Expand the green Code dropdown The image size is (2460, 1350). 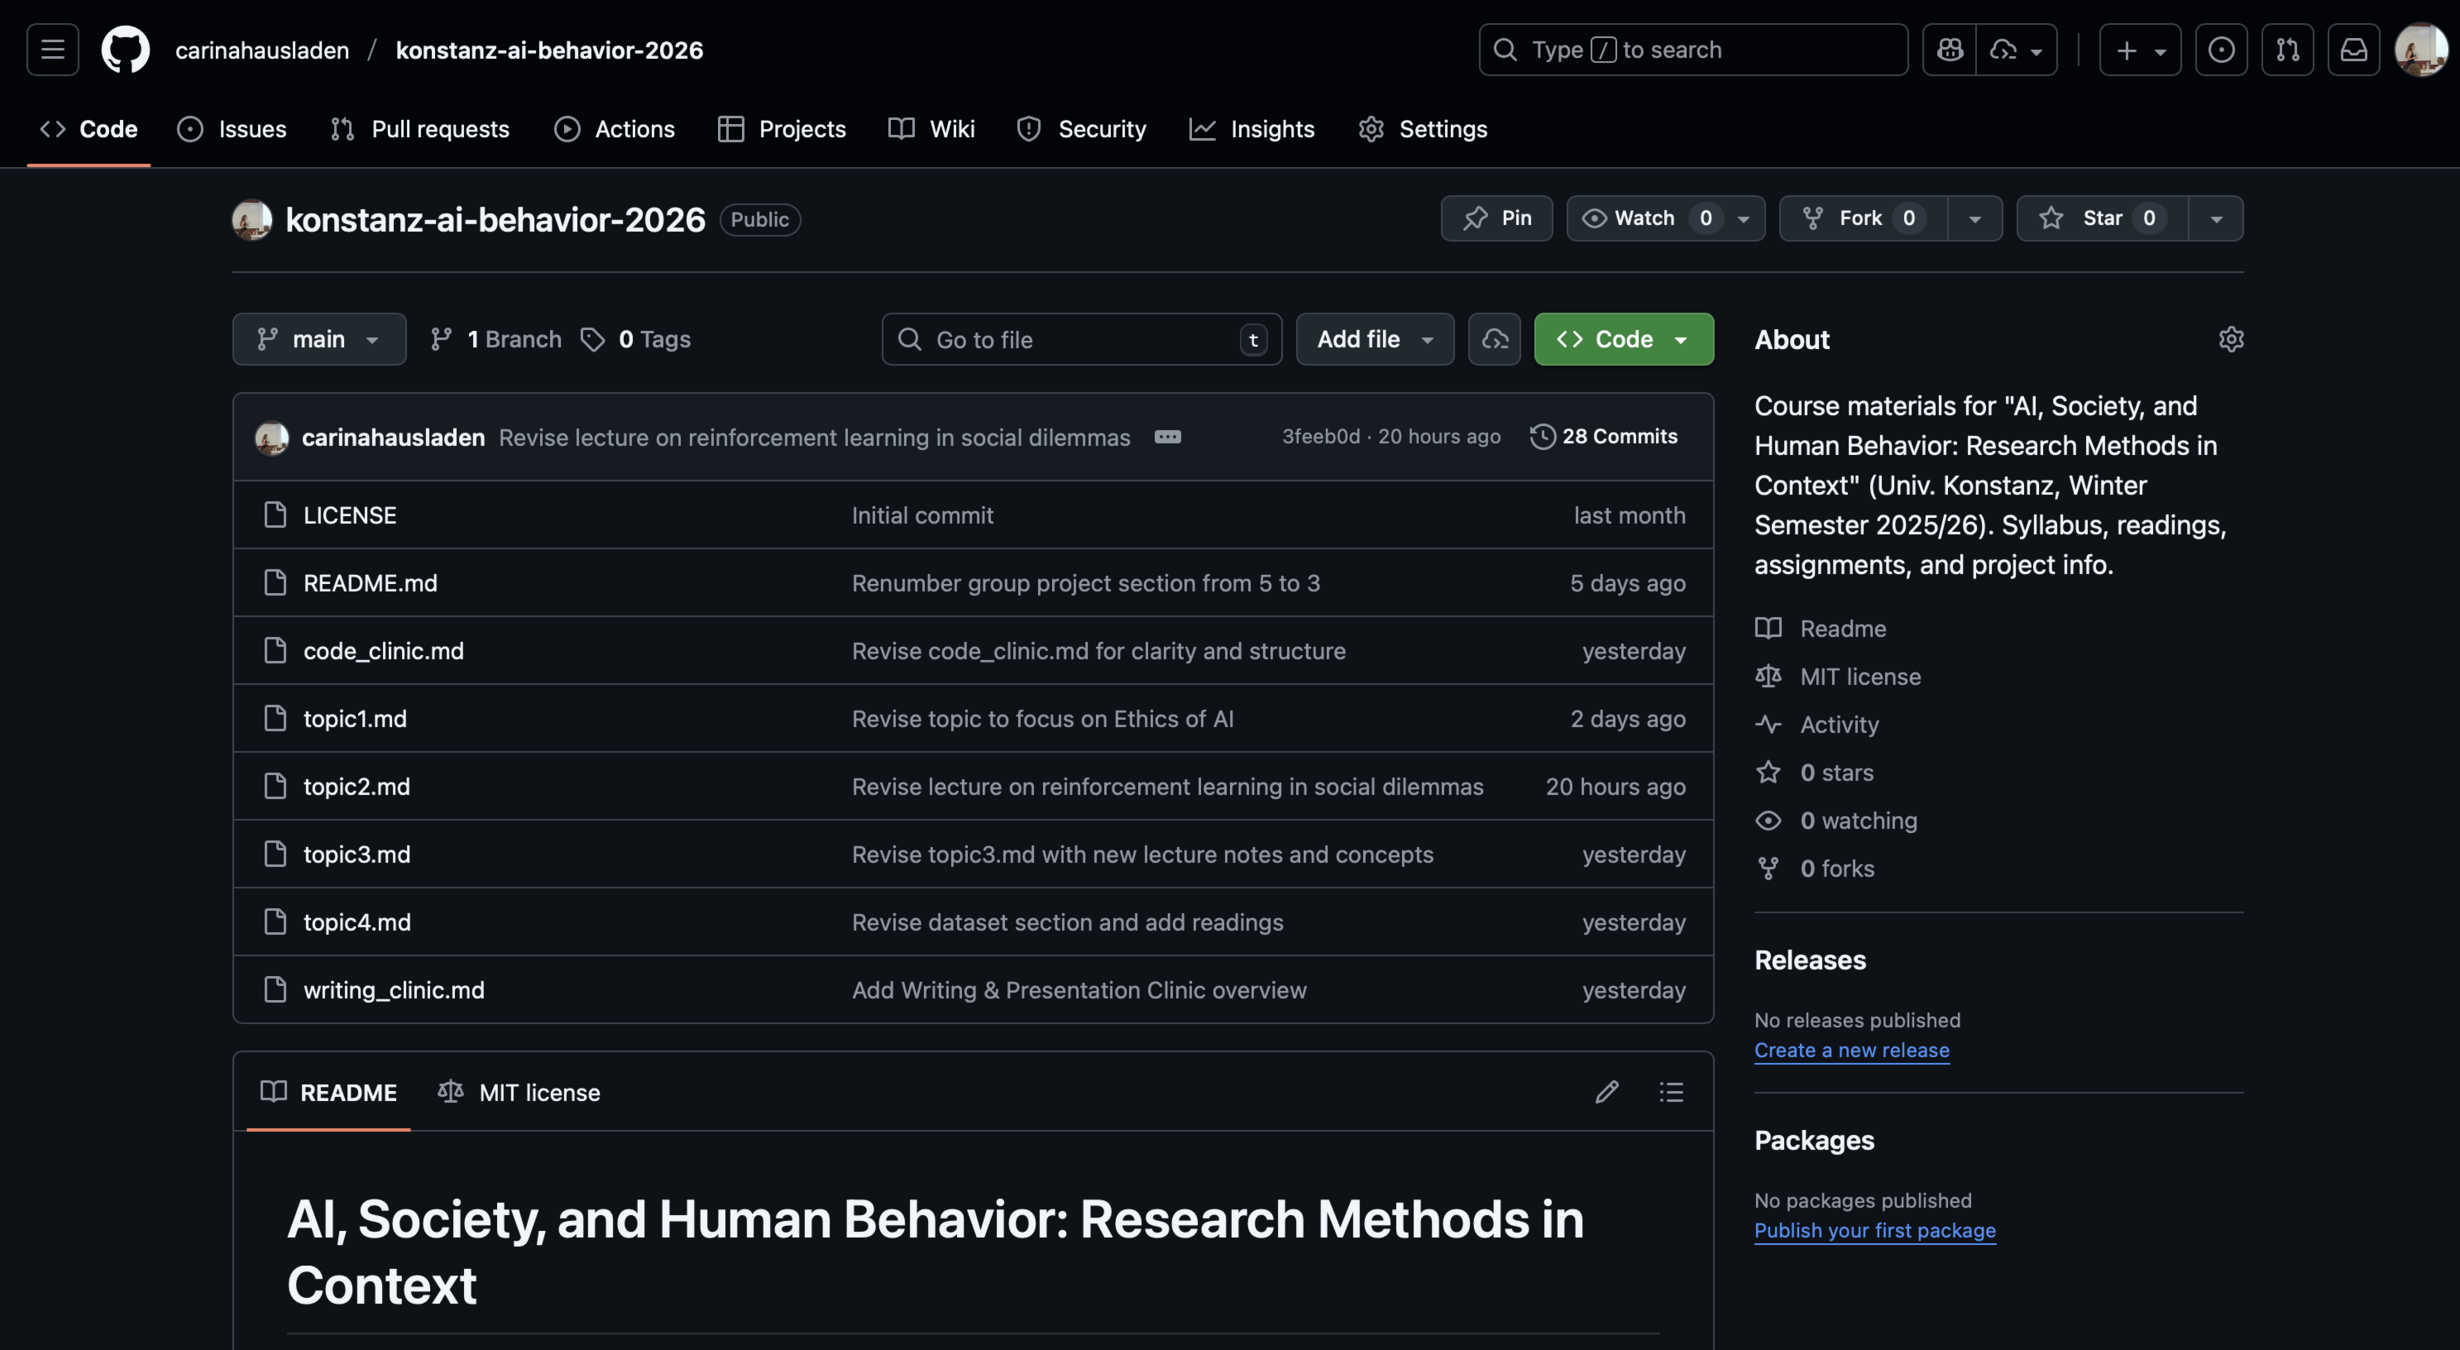click(1623, 340)
